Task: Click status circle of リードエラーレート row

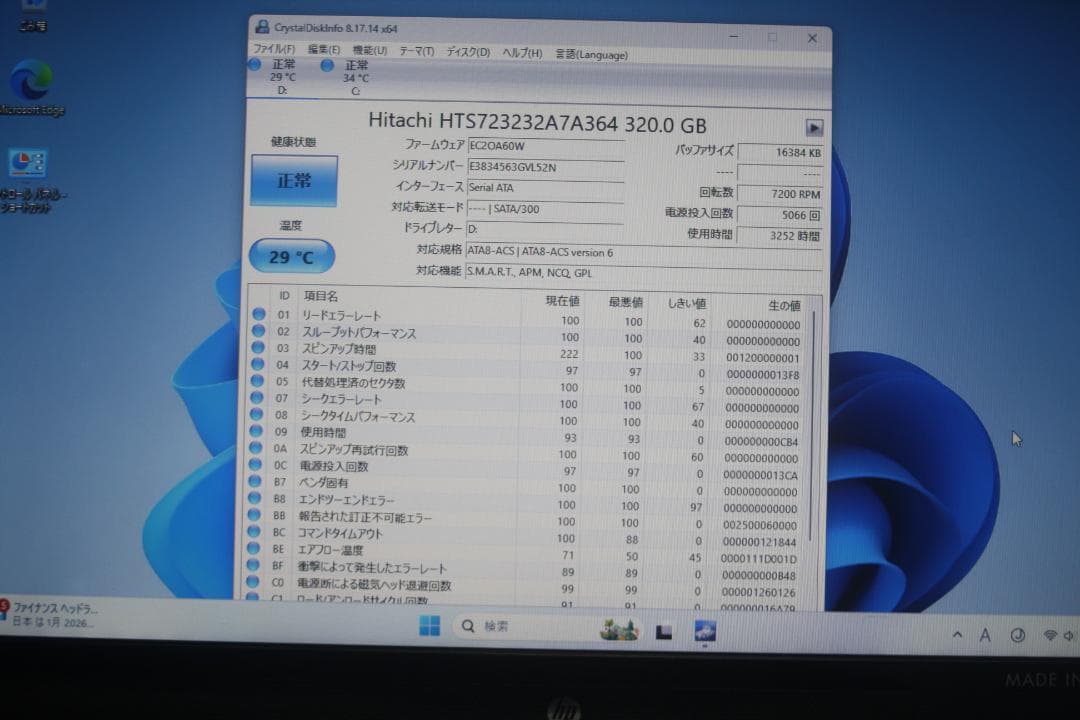Action: point(259,313)
